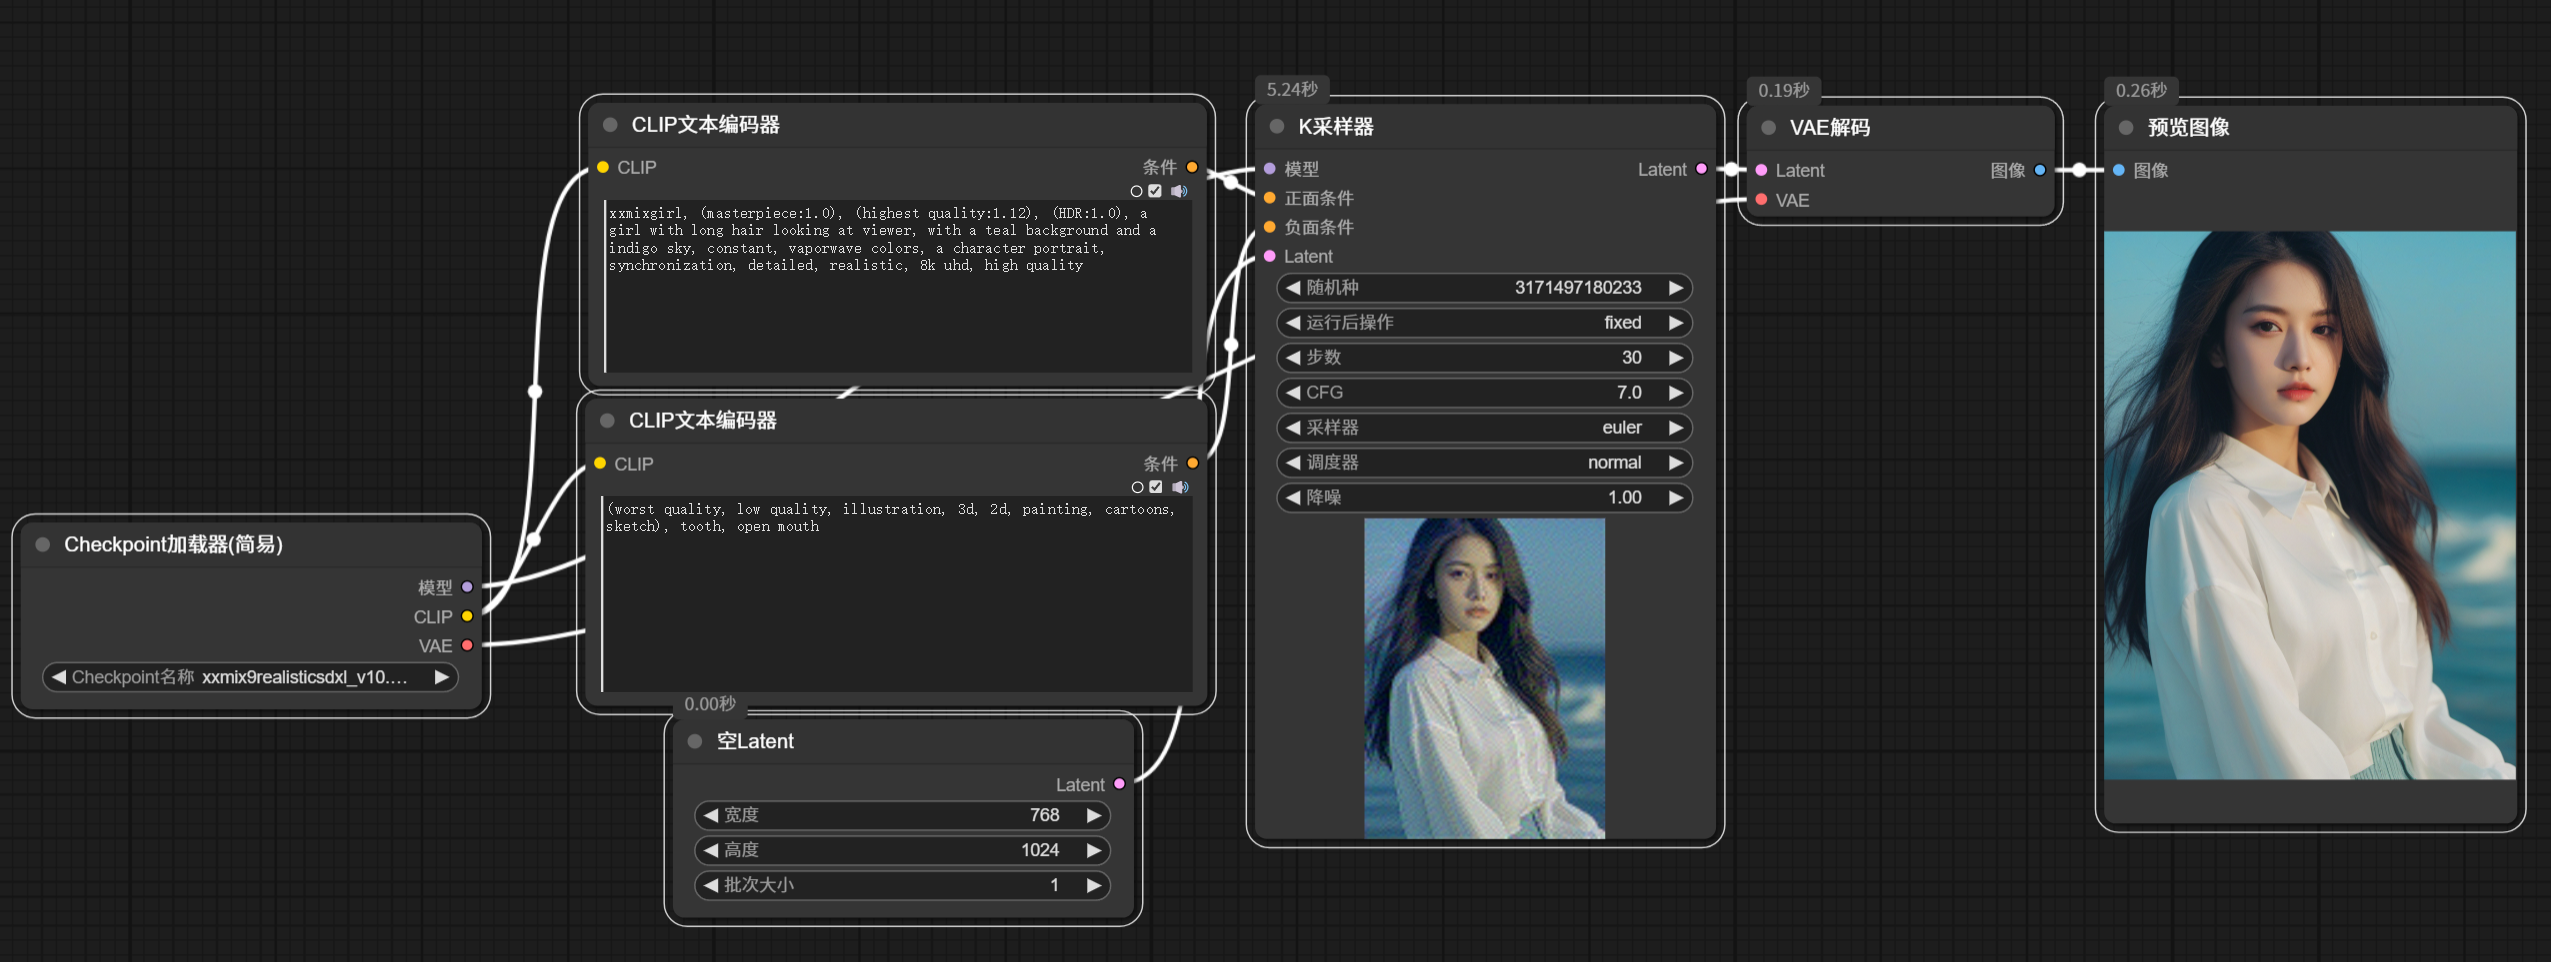
Task: Collapse the VAE解码 node via its title dot
Action: point(1768,128)
